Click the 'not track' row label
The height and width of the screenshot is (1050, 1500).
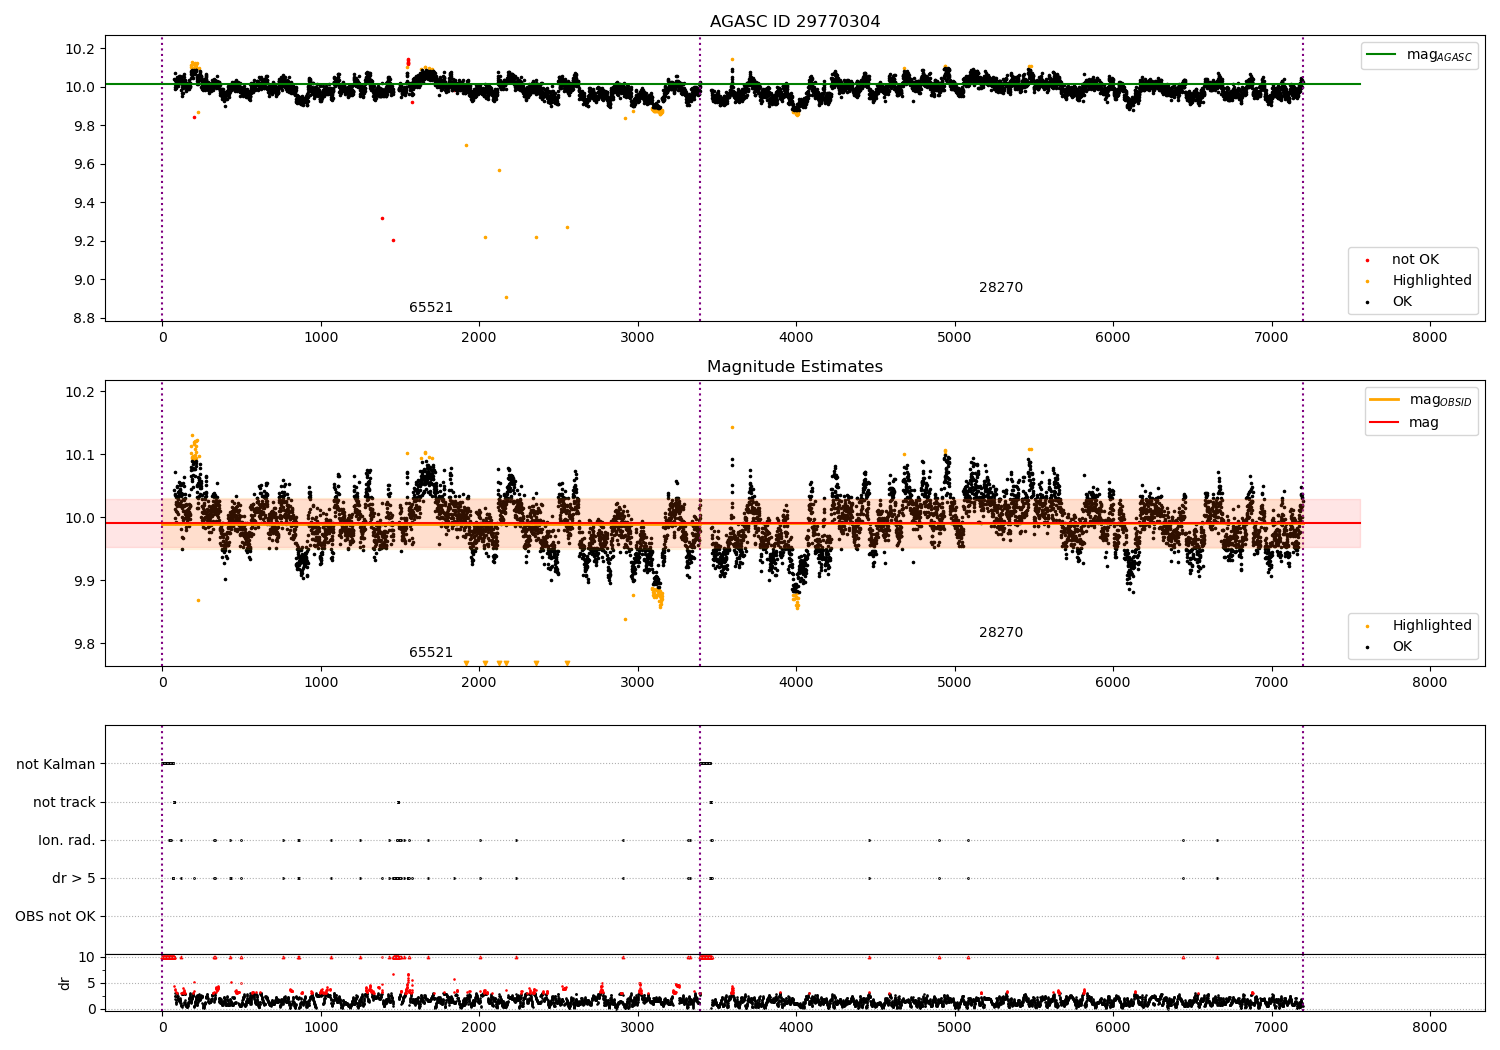(64, 803)
